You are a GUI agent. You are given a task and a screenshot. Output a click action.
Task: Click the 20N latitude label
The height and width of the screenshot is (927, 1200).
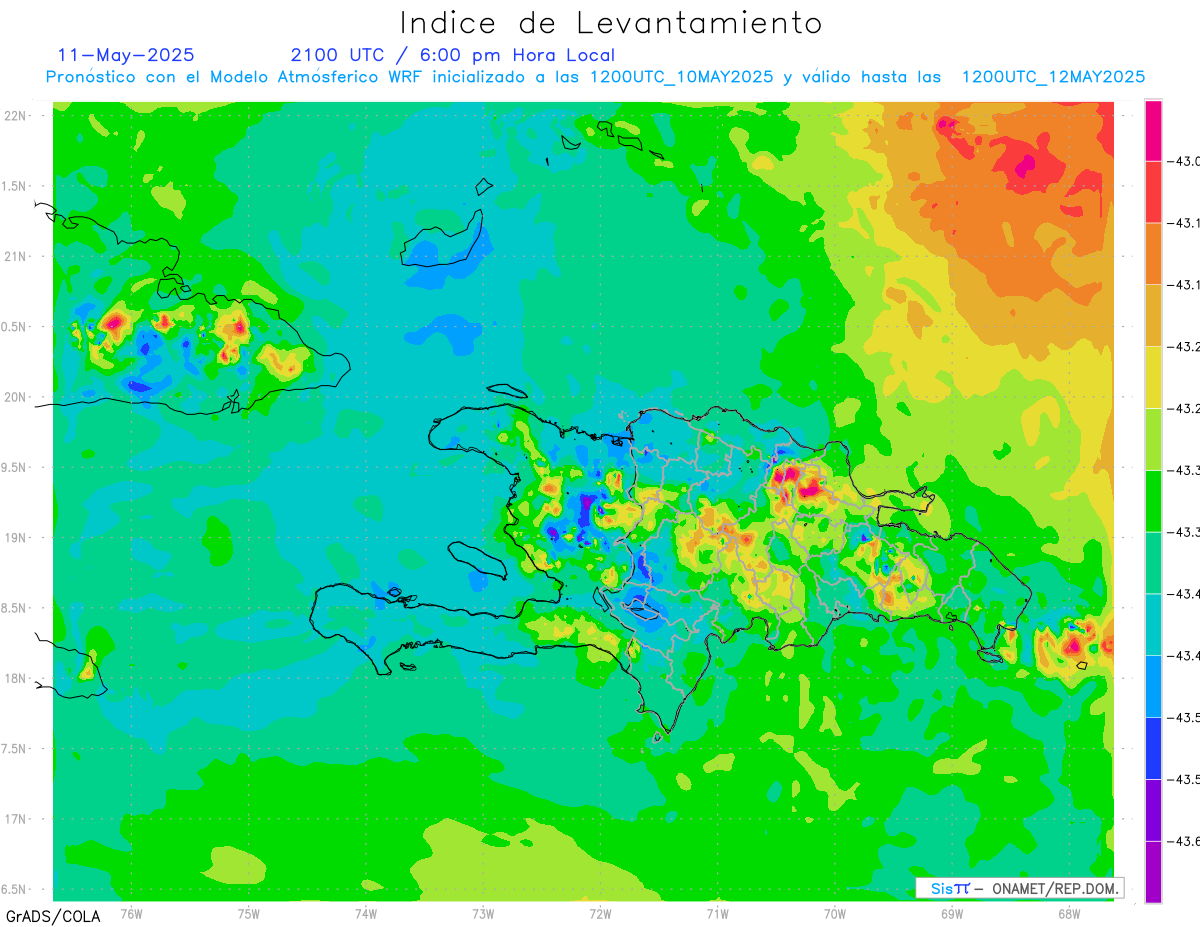click(x=15, y=397)
